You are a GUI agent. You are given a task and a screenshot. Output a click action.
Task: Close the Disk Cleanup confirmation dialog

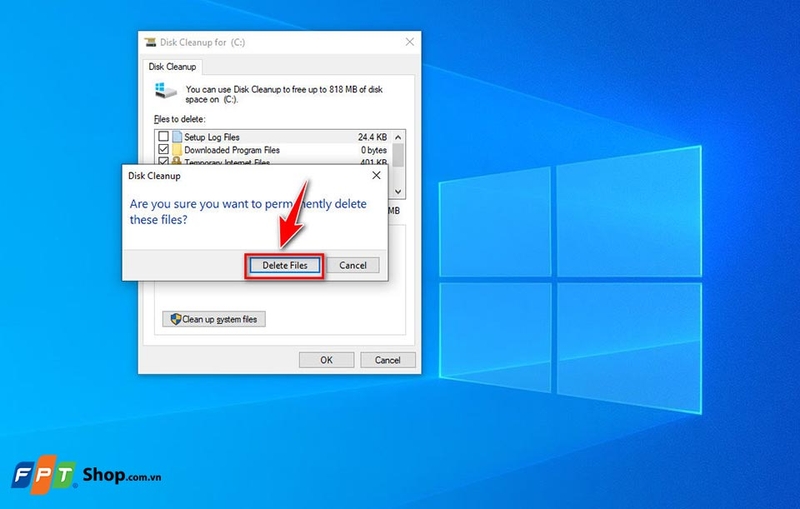click(377, 175)
